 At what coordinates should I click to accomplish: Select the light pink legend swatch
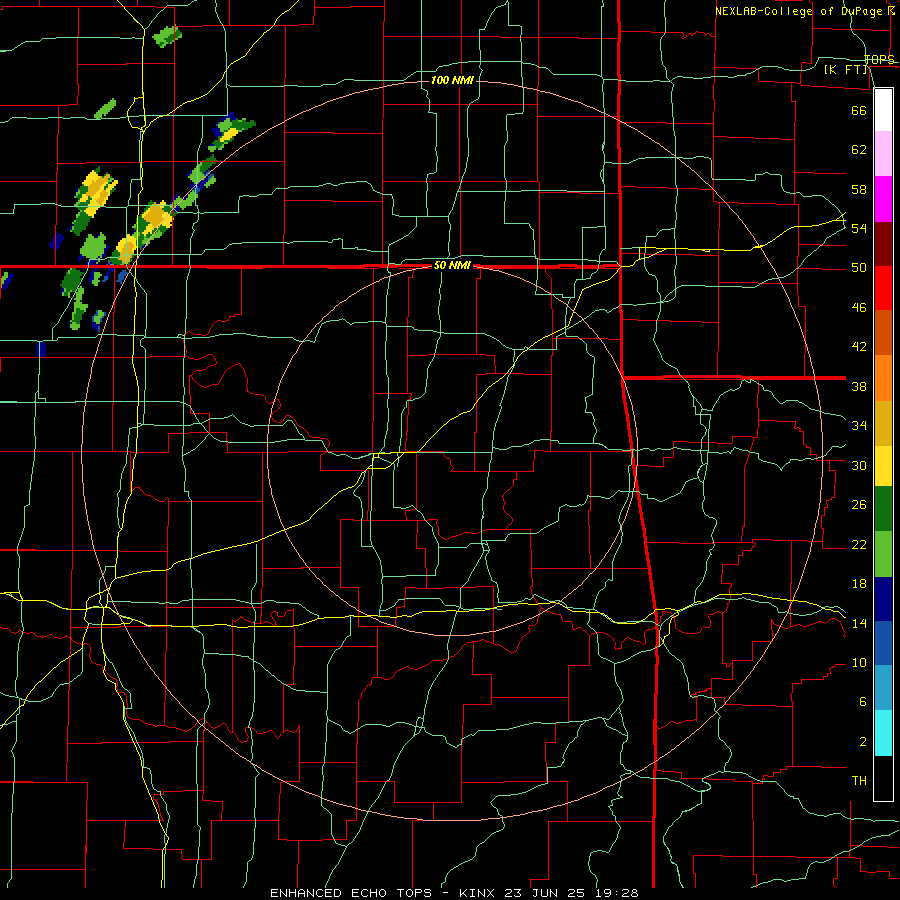pyautogui.click(x=883, y=154)
